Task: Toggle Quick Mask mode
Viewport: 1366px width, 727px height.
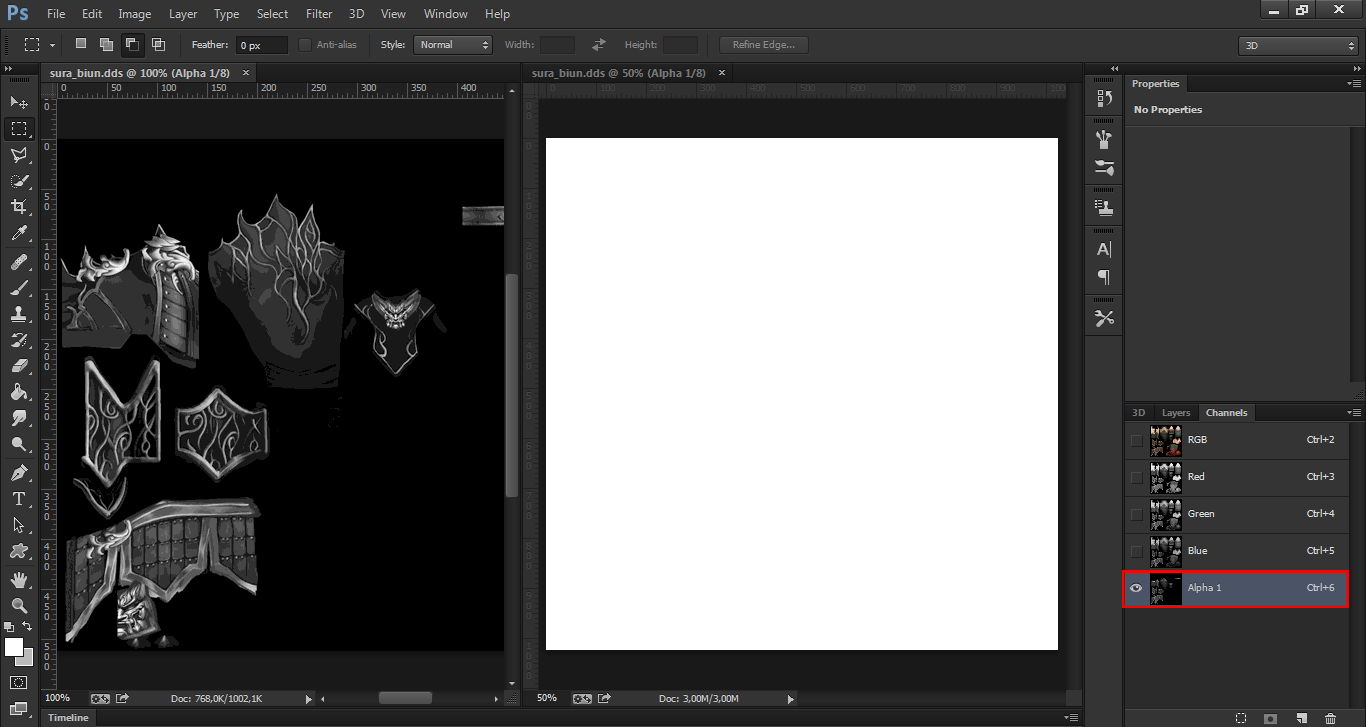Action: point(19,683)
